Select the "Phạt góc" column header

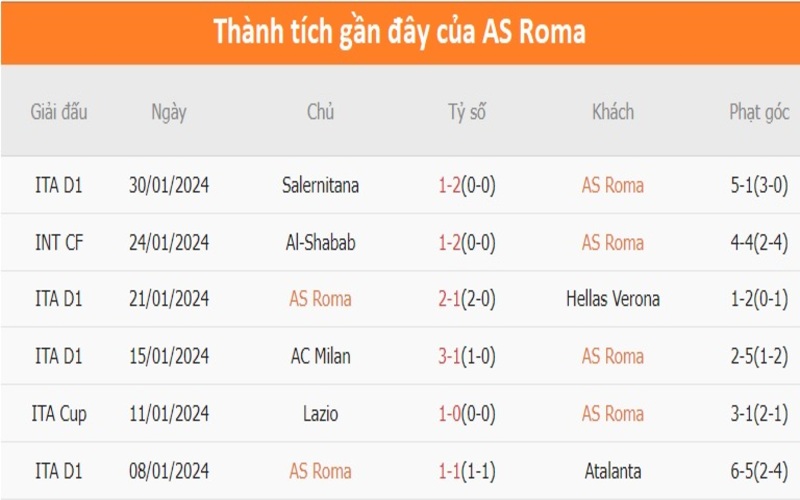pyautogui.click(x=759, y=112)
